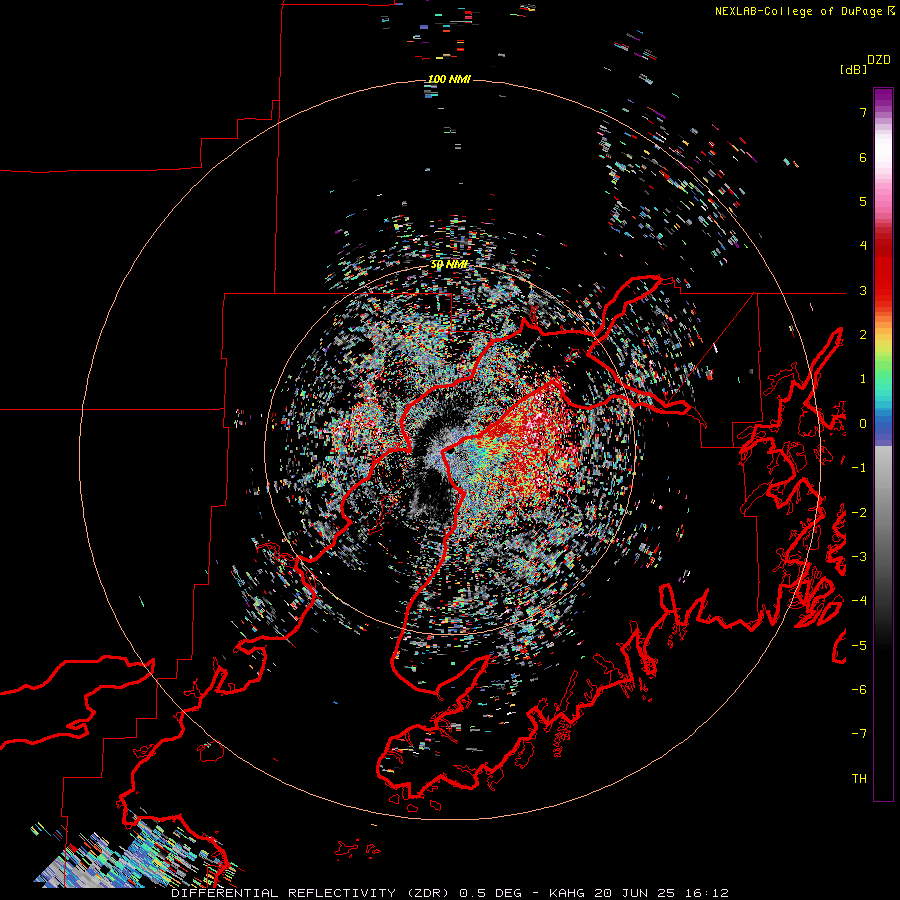Click the TH label on the legend
The image size is (900, 900).
click(859, 779)
